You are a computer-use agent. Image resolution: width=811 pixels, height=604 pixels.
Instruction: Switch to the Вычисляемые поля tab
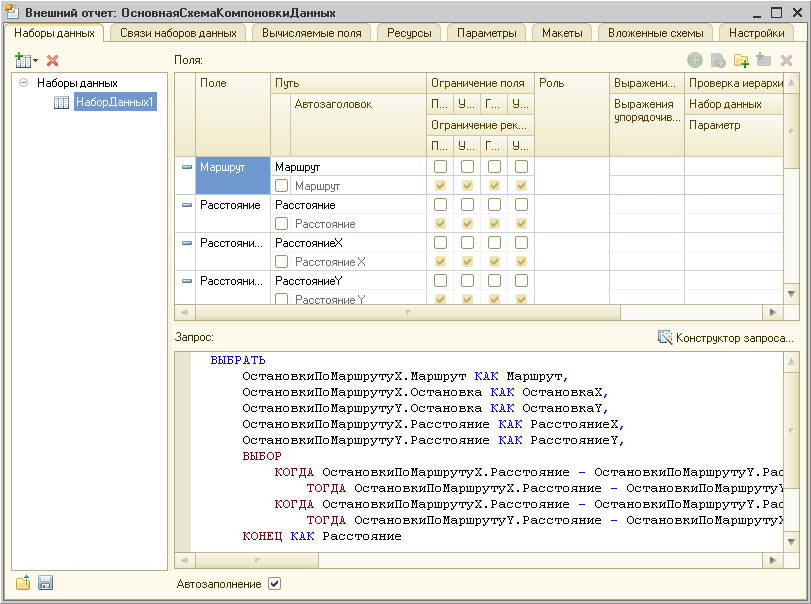311,33
